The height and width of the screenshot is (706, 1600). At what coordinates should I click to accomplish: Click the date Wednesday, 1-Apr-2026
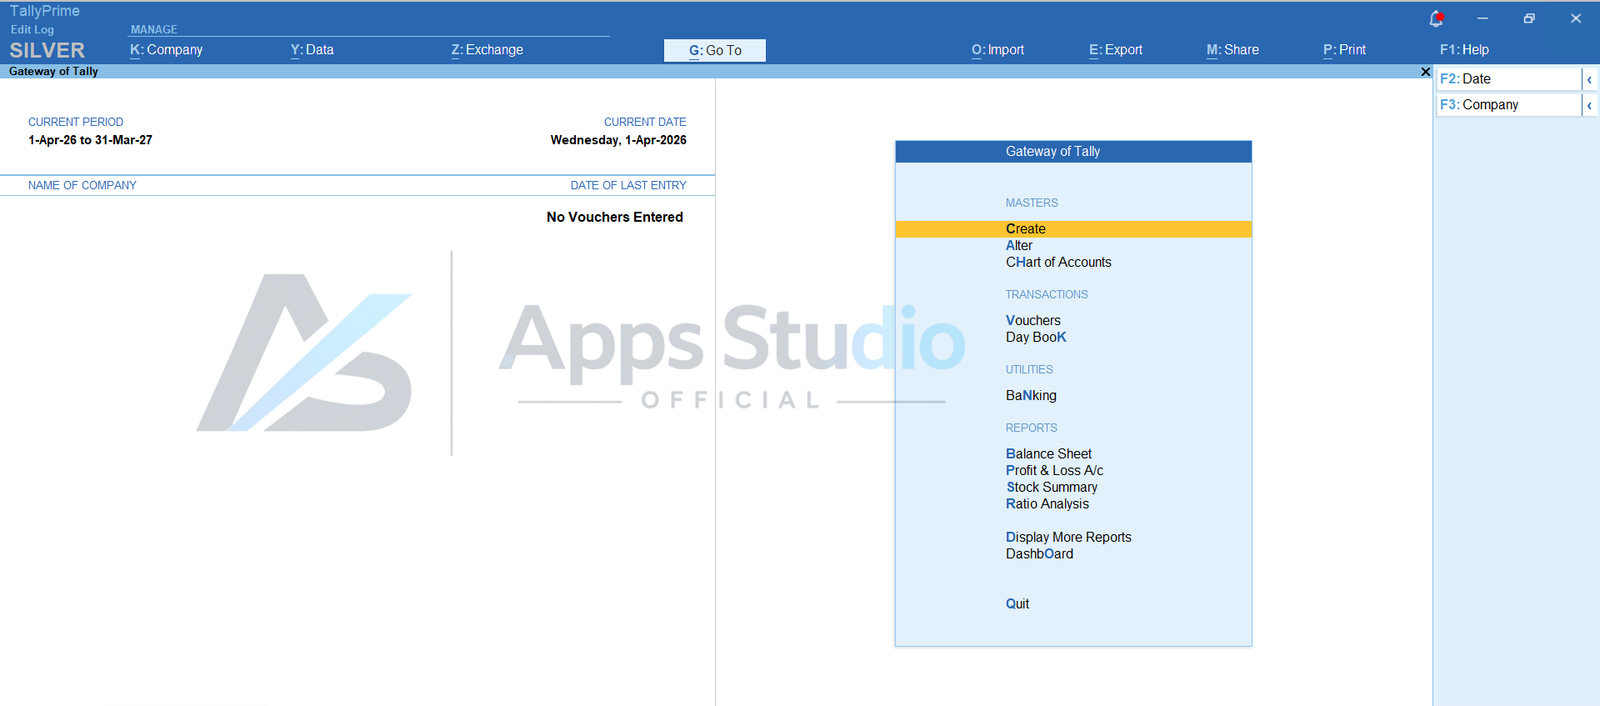point(618,140)
